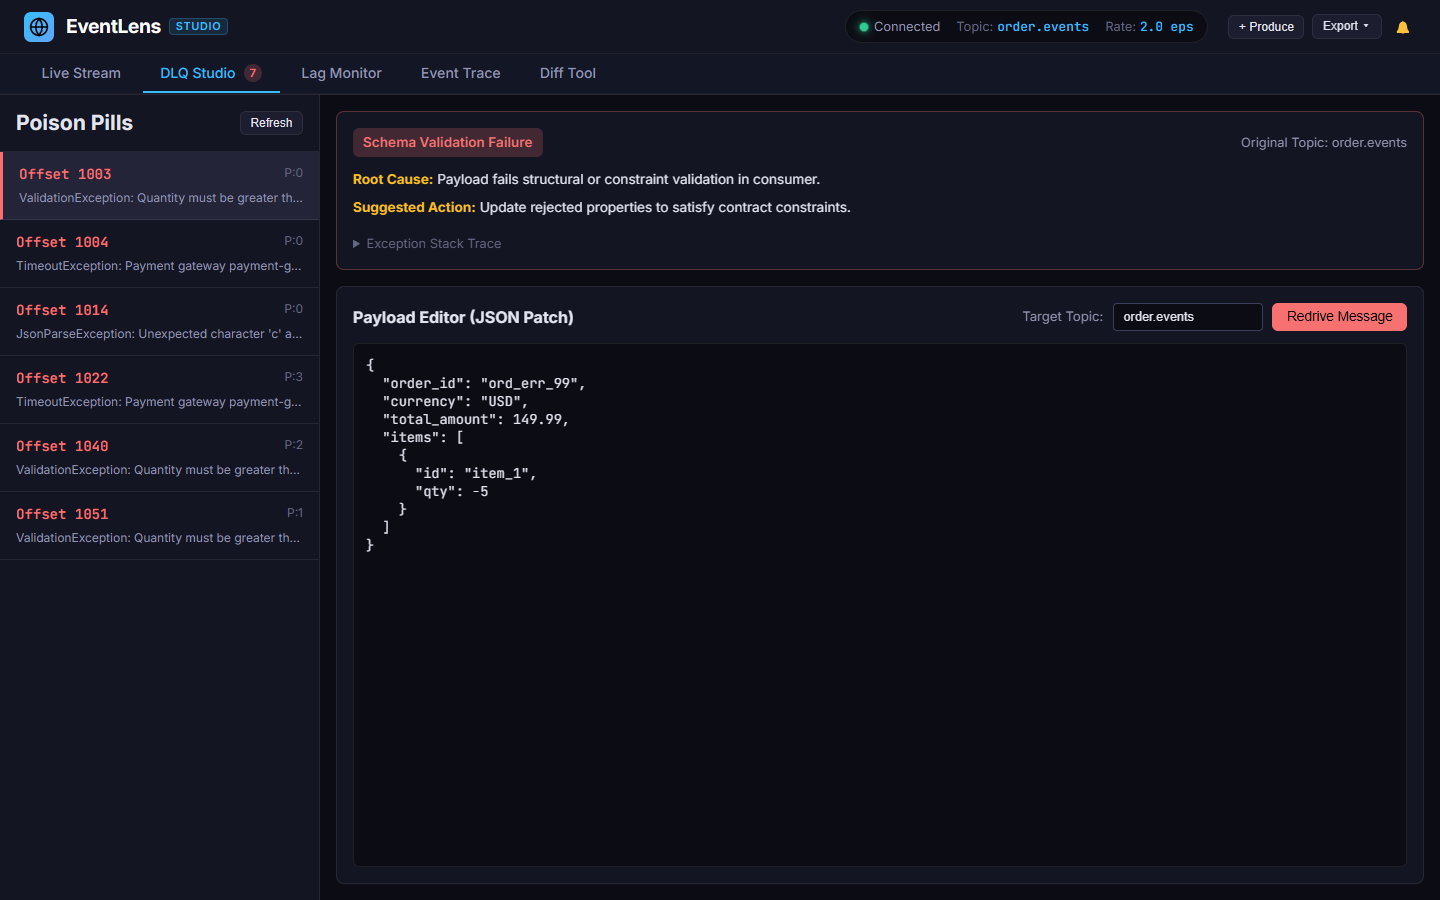Click the "qty": -5 line in payload

(452, 492)
